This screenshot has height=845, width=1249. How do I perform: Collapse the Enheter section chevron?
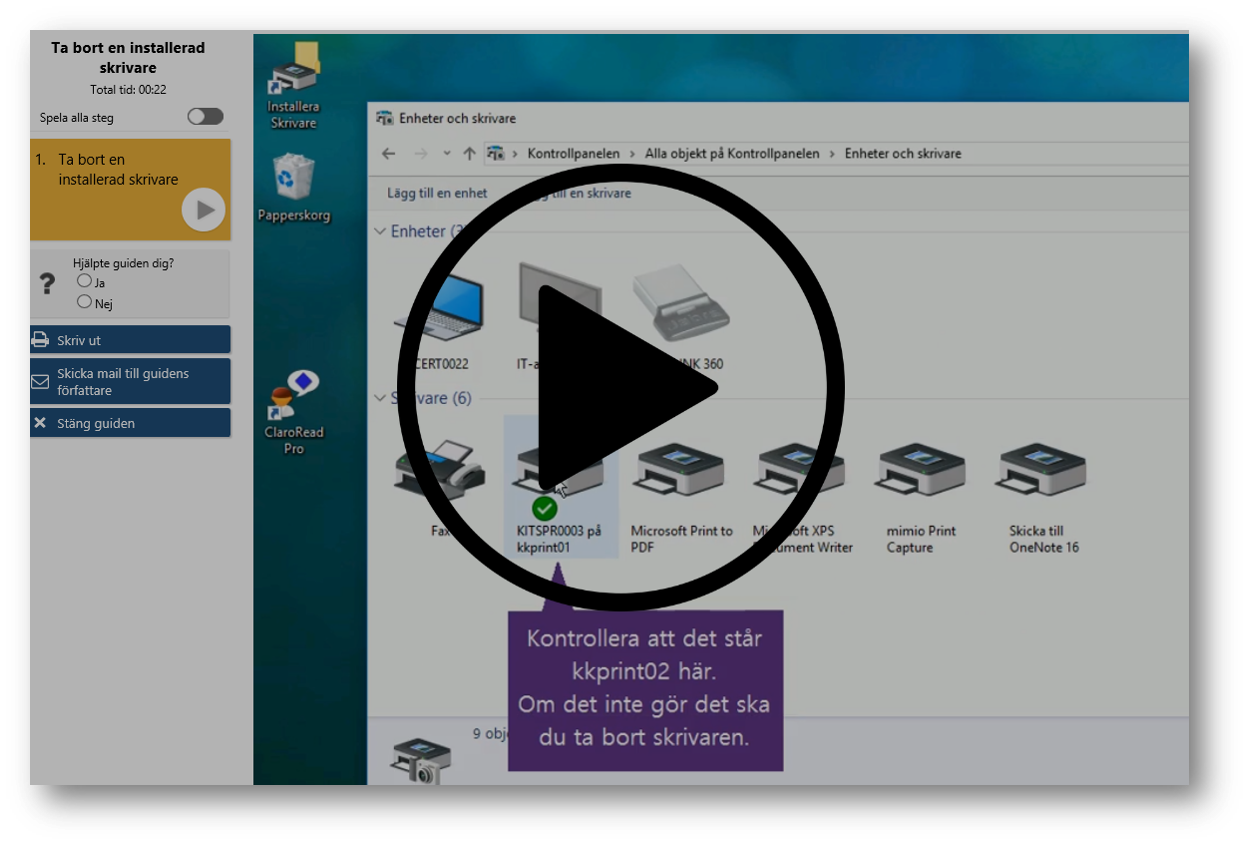(x=380, y=231)
